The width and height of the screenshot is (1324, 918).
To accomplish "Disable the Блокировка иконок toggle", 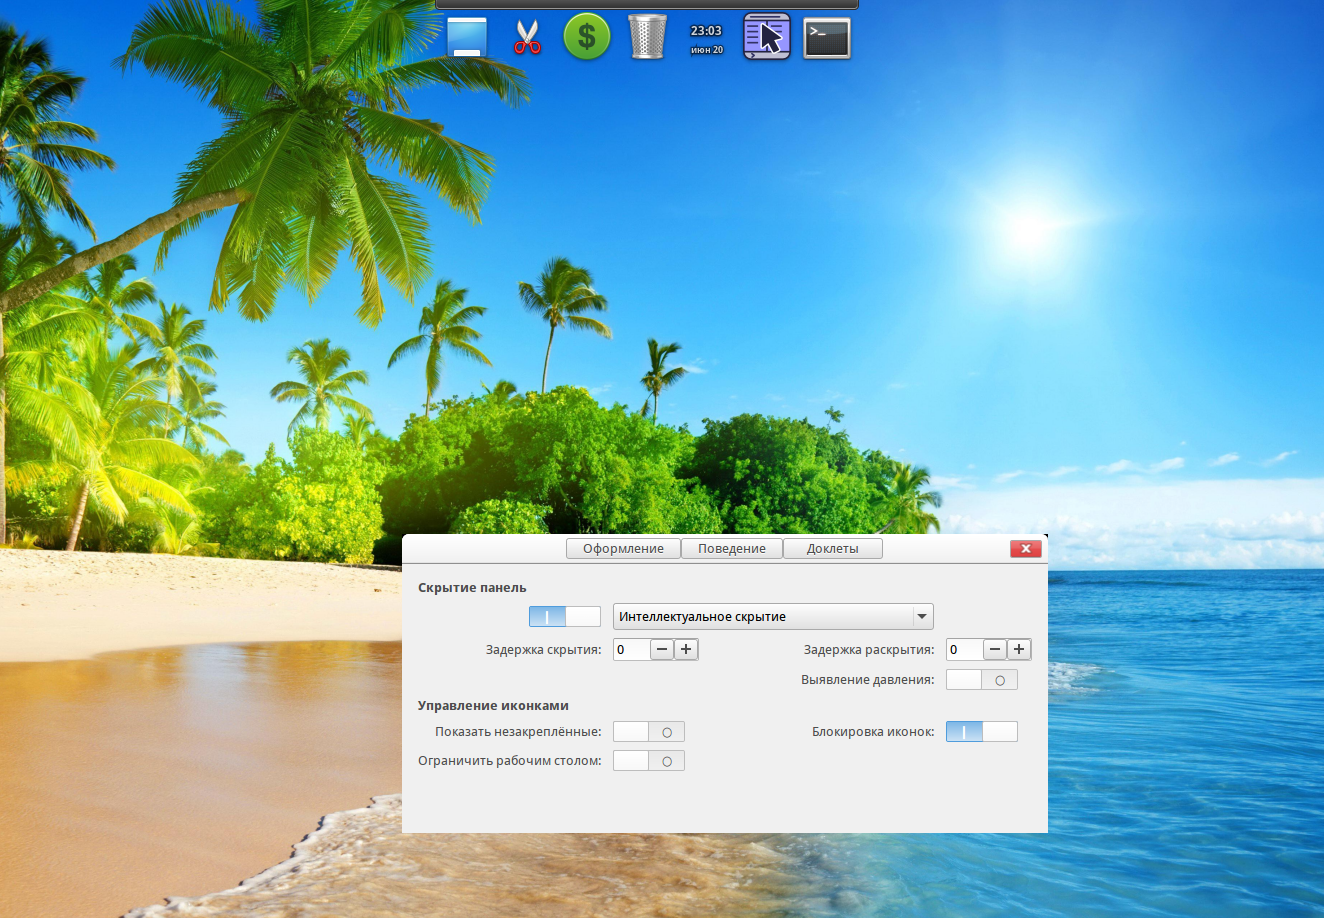I will click(982, 732).
